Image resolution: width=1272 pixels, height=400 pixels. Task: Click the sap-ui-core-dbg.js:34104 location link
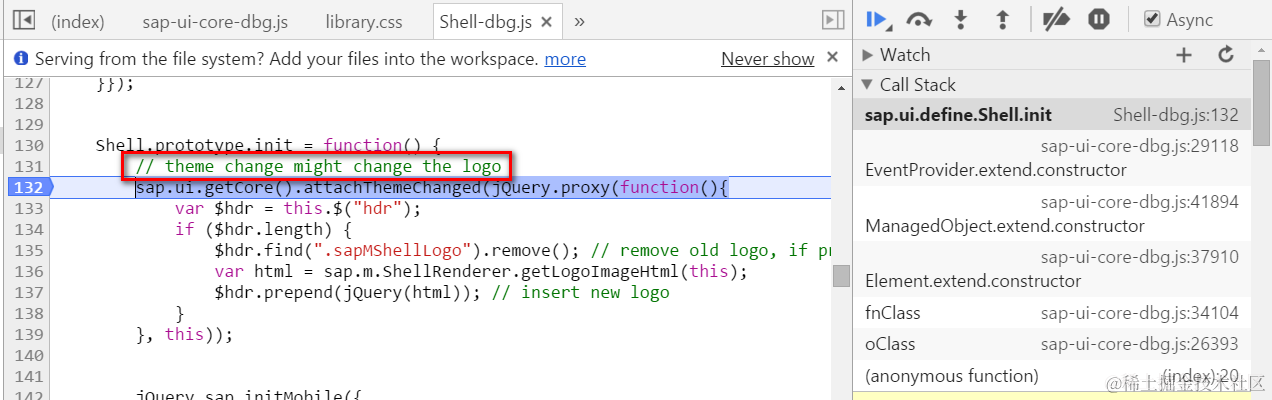[1139, 313]
